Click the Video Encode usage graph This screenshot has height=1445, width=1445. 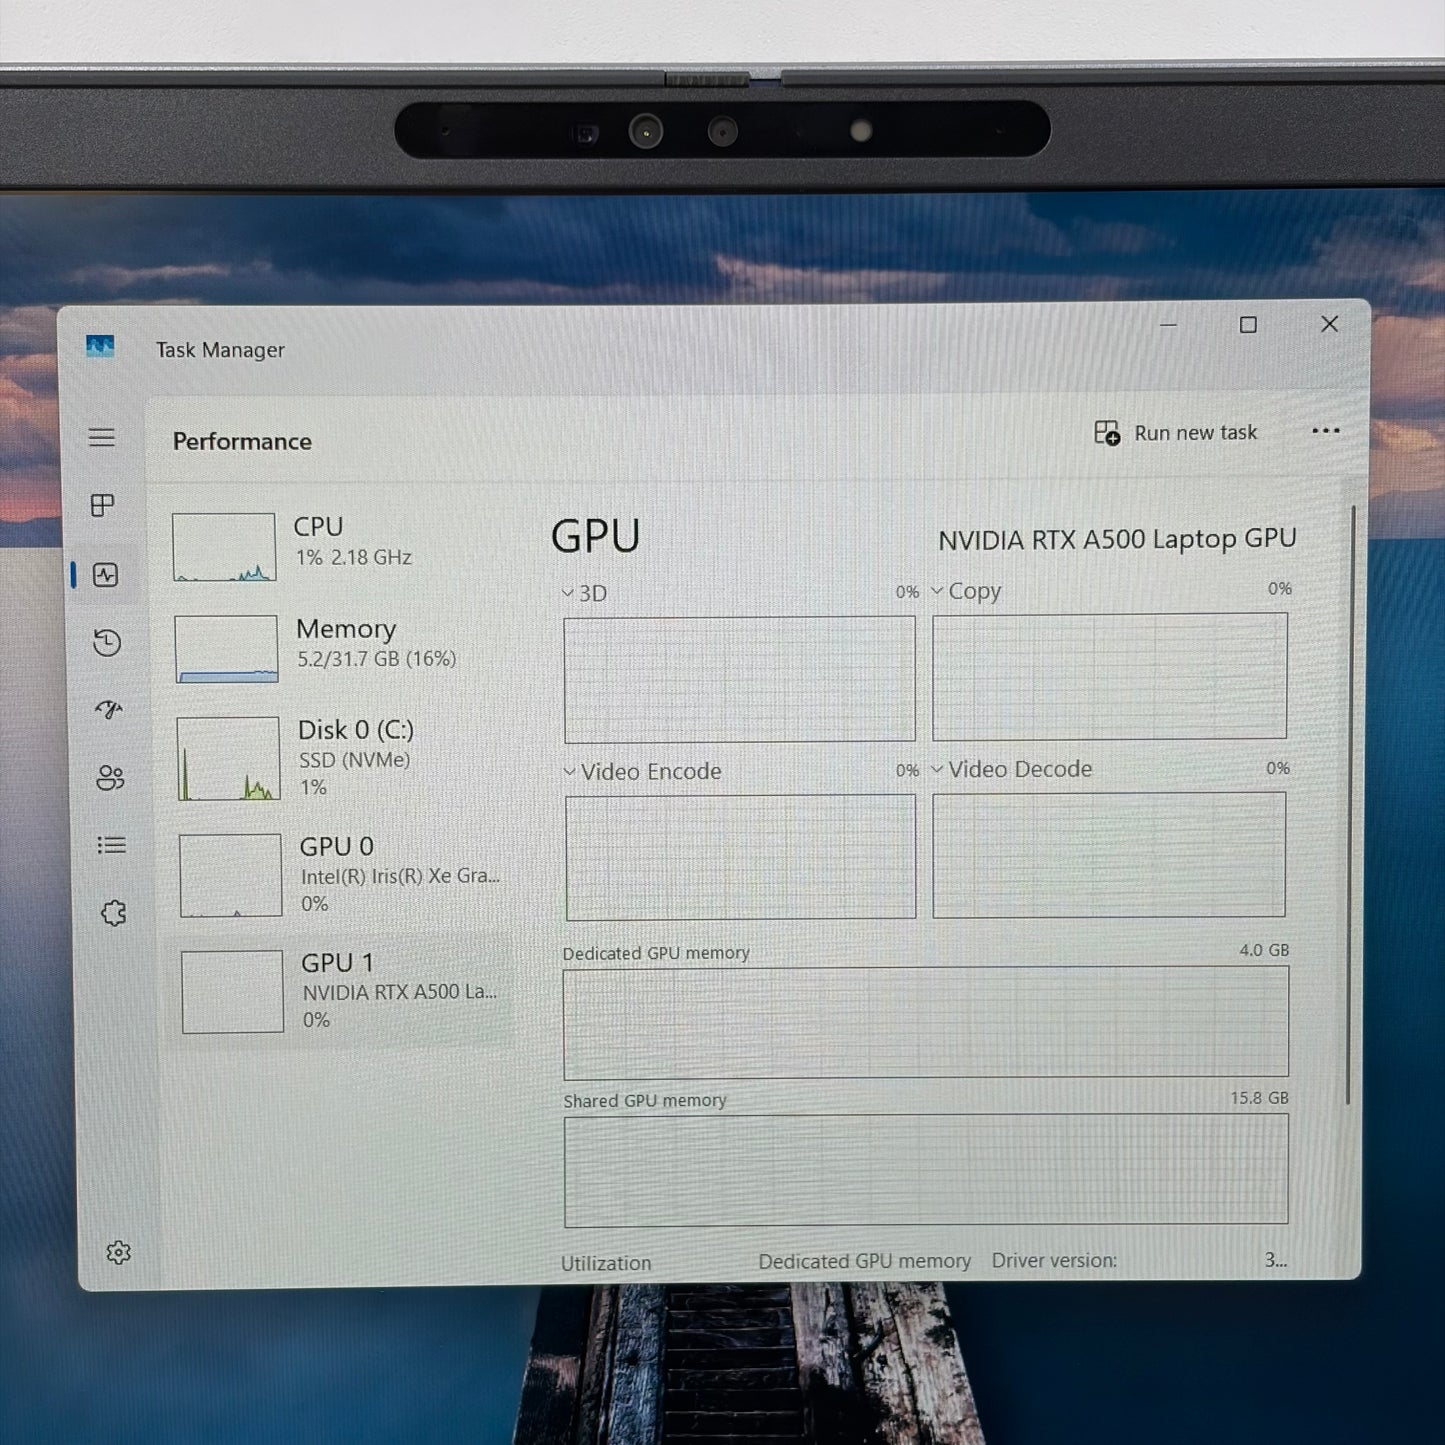click(x=741, y=857)
